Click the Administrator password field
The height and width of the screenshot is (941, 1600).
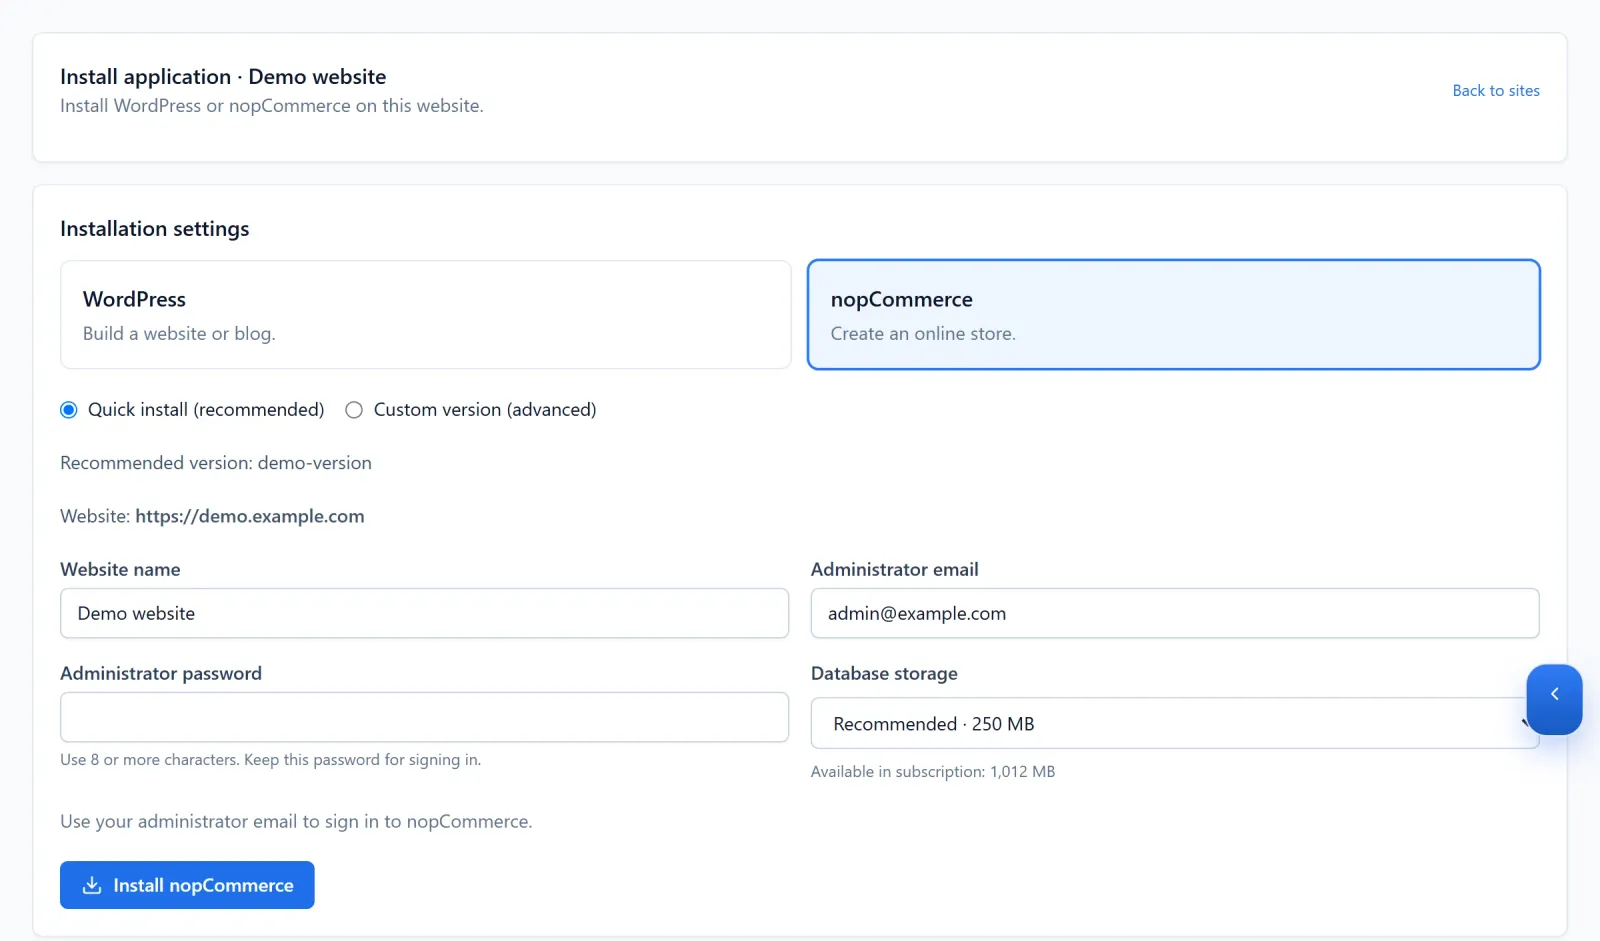425,717
